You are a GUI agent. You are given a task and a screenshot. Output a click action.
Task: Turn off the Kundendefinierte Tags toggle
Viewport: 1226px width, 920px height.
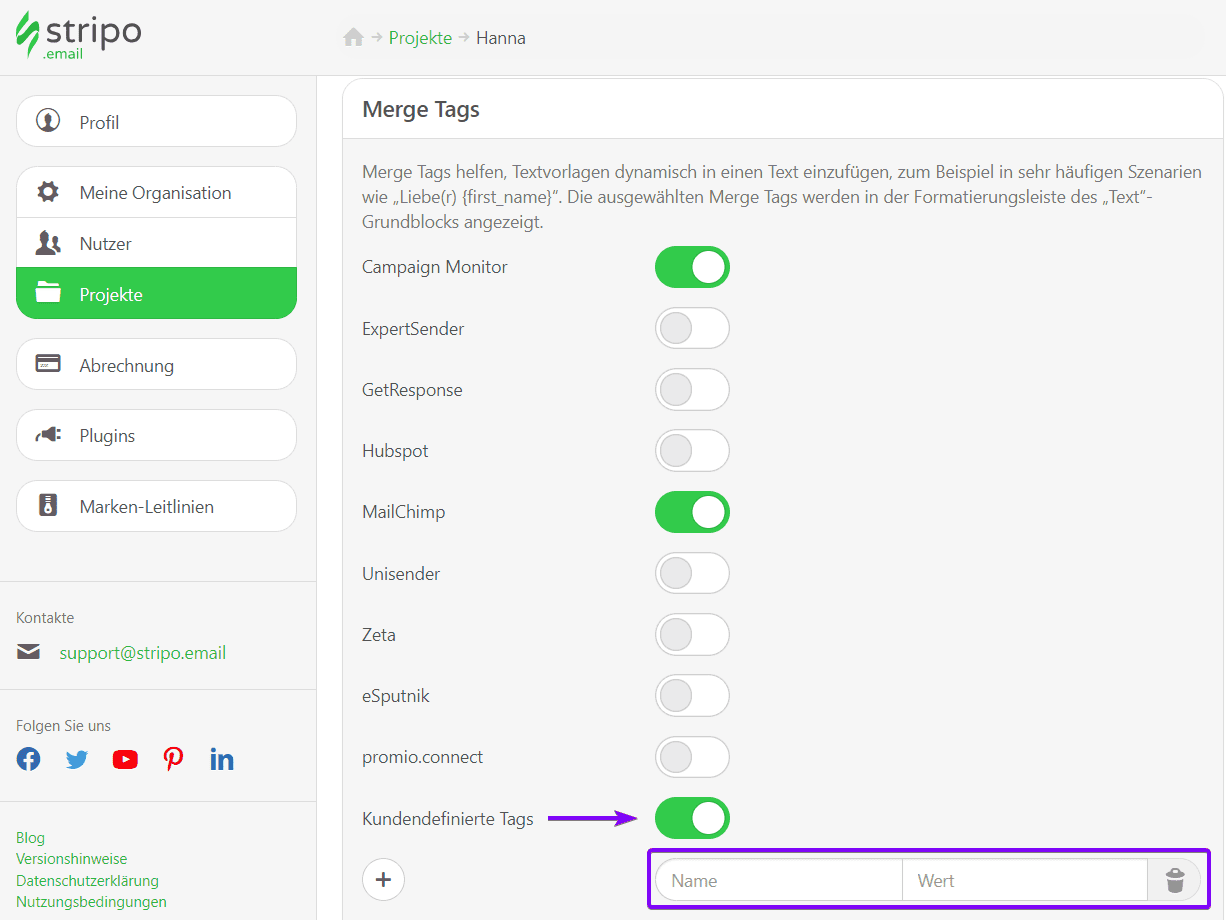pos(692,818)
